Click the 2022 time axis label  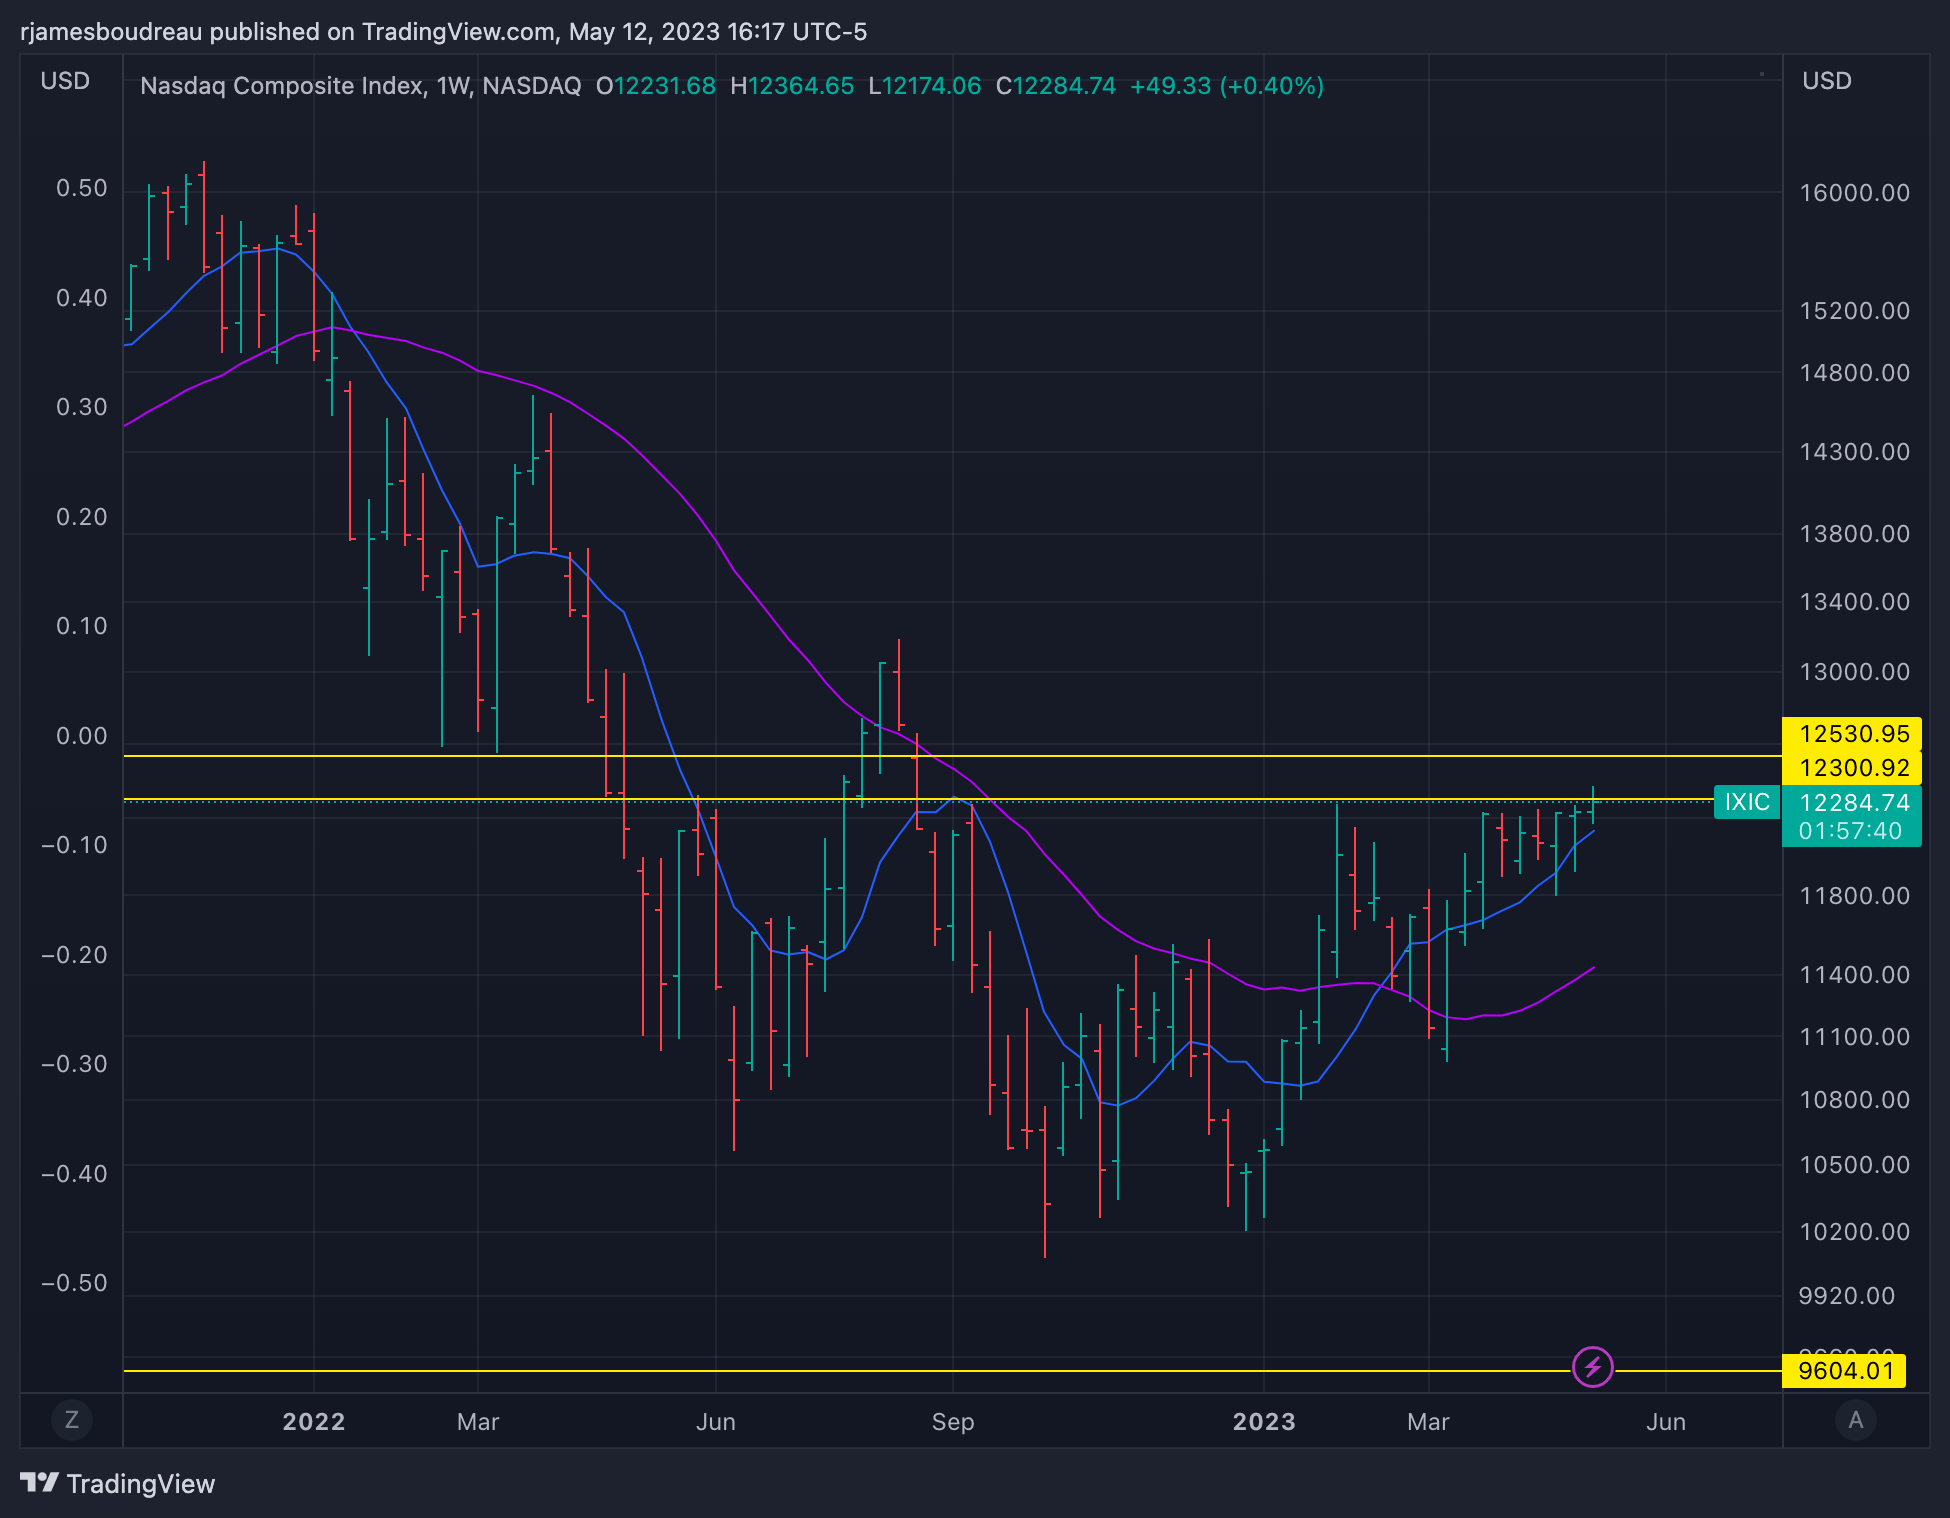click(x=313, y=1422)
